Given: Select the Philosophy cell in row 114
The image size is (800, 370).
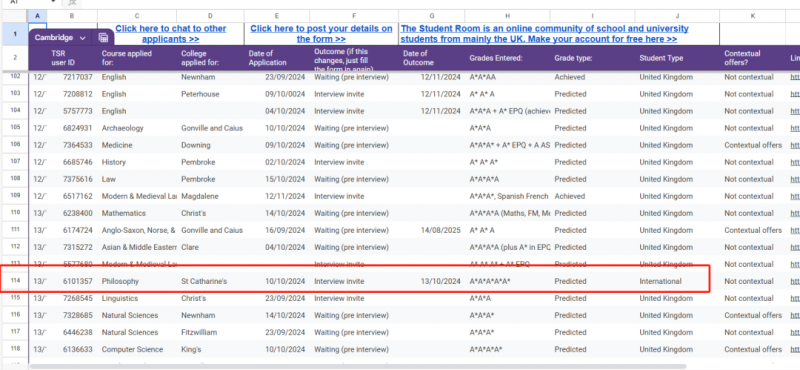Looking at the screenshot, I should [137, 281].
